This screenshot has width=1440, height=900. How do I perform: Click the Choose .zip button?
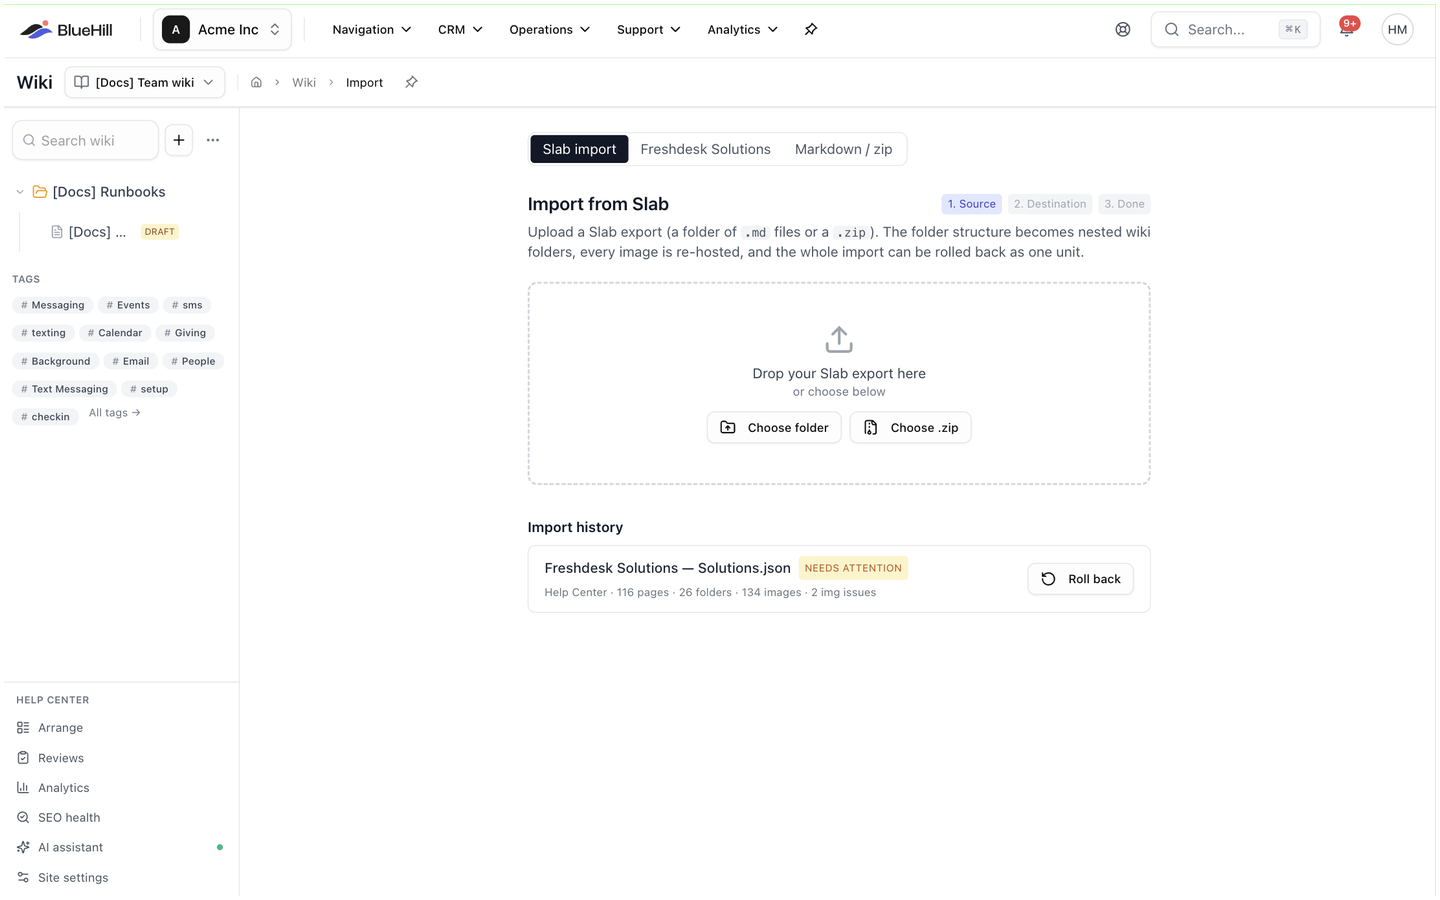[x=910, y=428]
